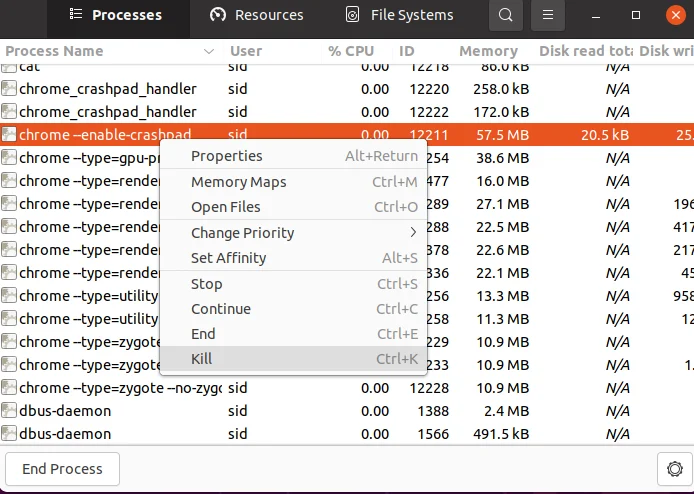Viewport: 694px width, 494px height.
Task: Click the 2.4 MB memory value
Action: click(506, 411)
